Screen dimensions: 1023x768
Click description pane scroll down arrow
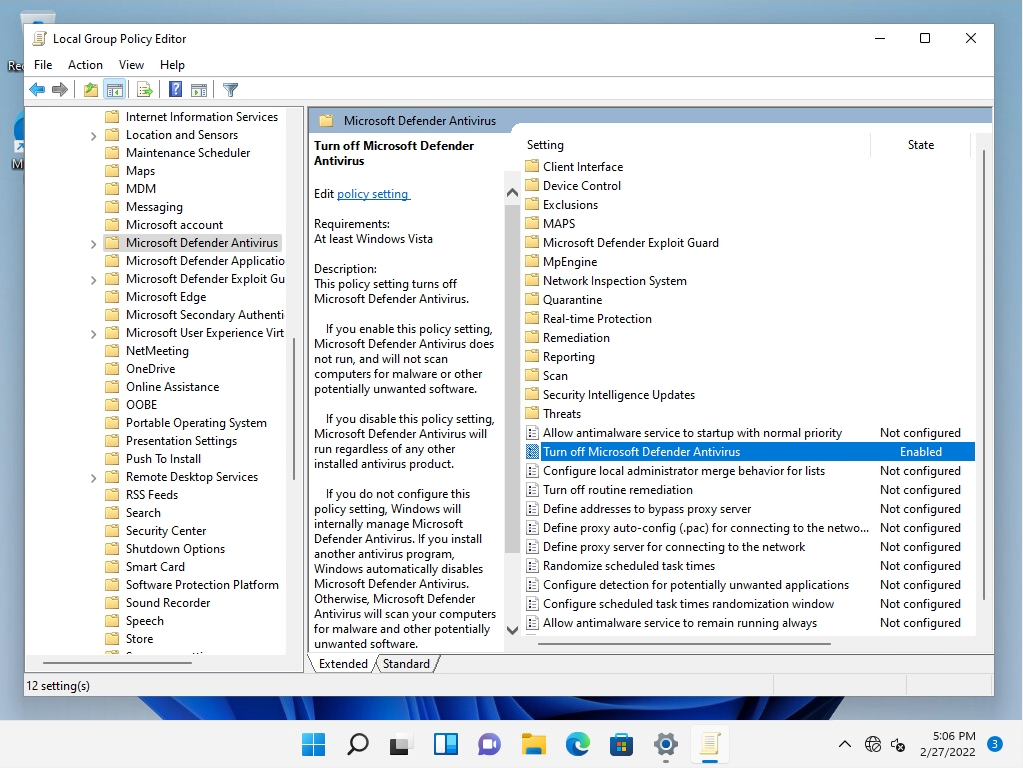pyautogui.click(x=512, y=630)
